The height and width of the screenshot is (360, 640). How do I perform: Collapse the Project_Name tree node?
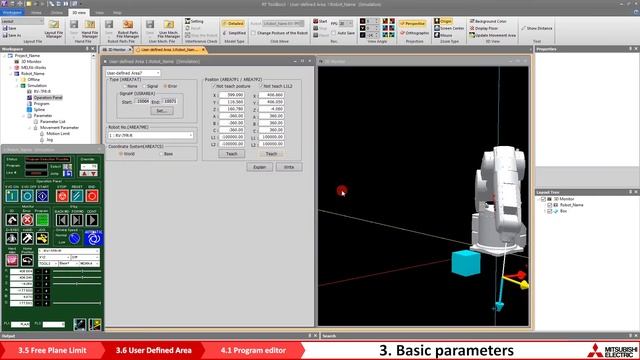coord(5,56)
